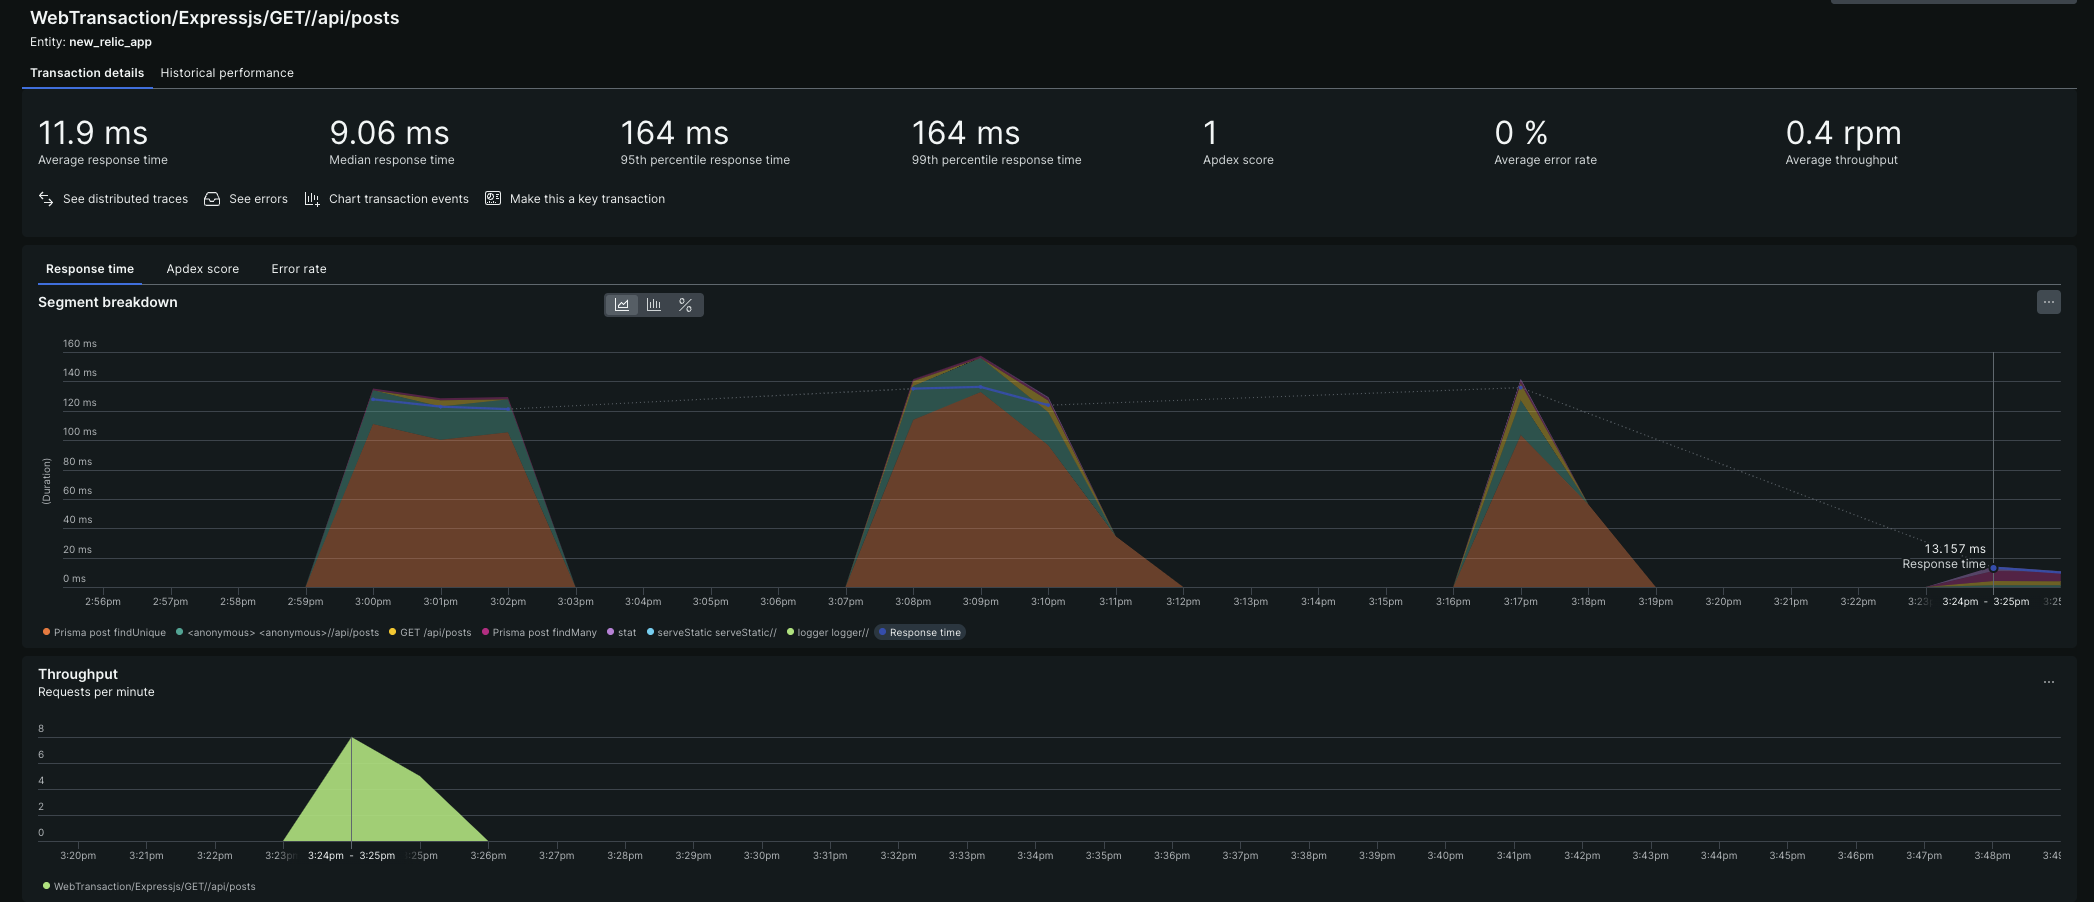Click the stat legend color dot
Image resolution: width=2094 pixels, height=902 pixels.
610,632
